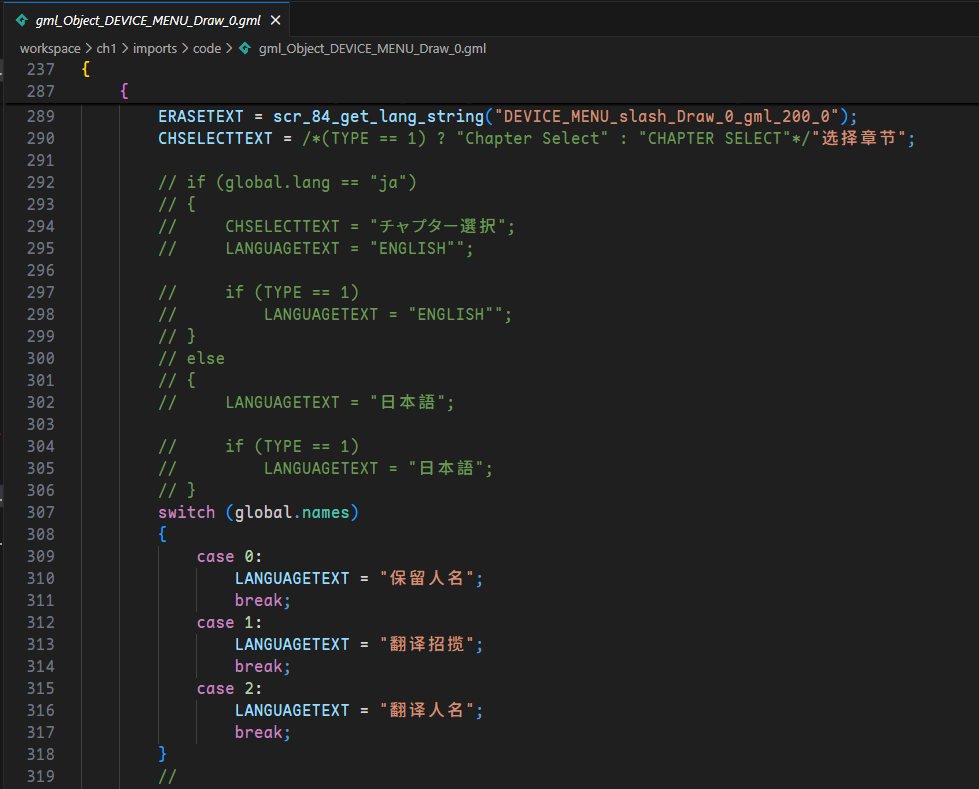Screen dimensions: 979x789
Task: Click LANGUAGETEXT on line 316
Action: tap(292, 710)
